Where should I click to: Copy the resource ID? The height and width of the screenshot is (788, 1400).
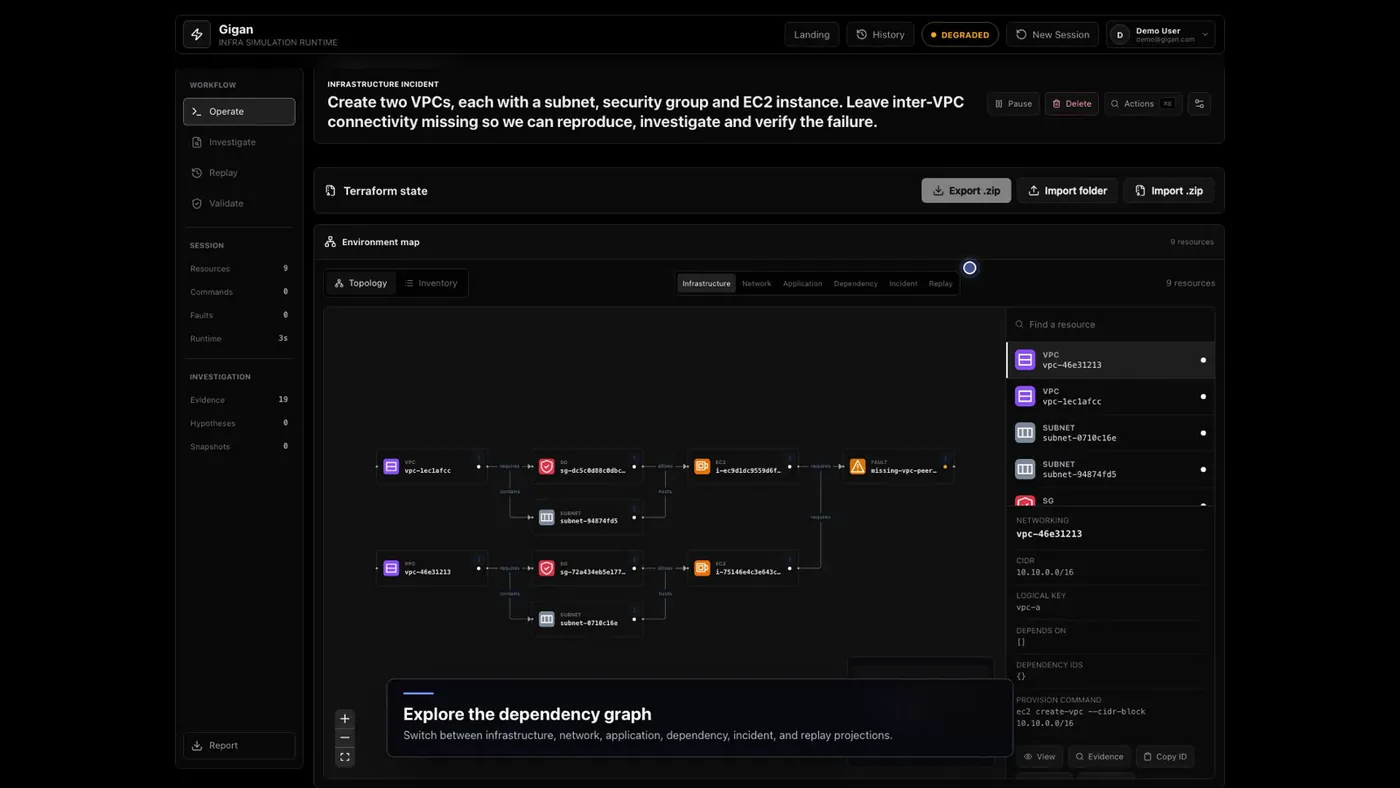(x=1165, y=756)
